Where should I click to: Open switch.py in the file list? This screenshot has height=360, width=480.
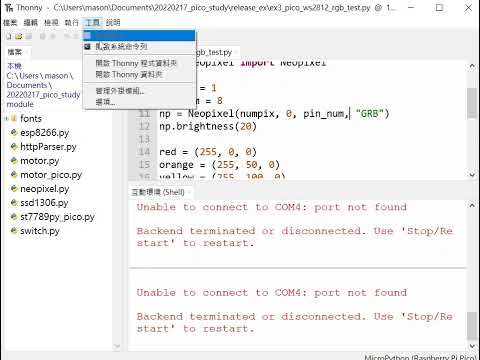[x=40, y=231]
